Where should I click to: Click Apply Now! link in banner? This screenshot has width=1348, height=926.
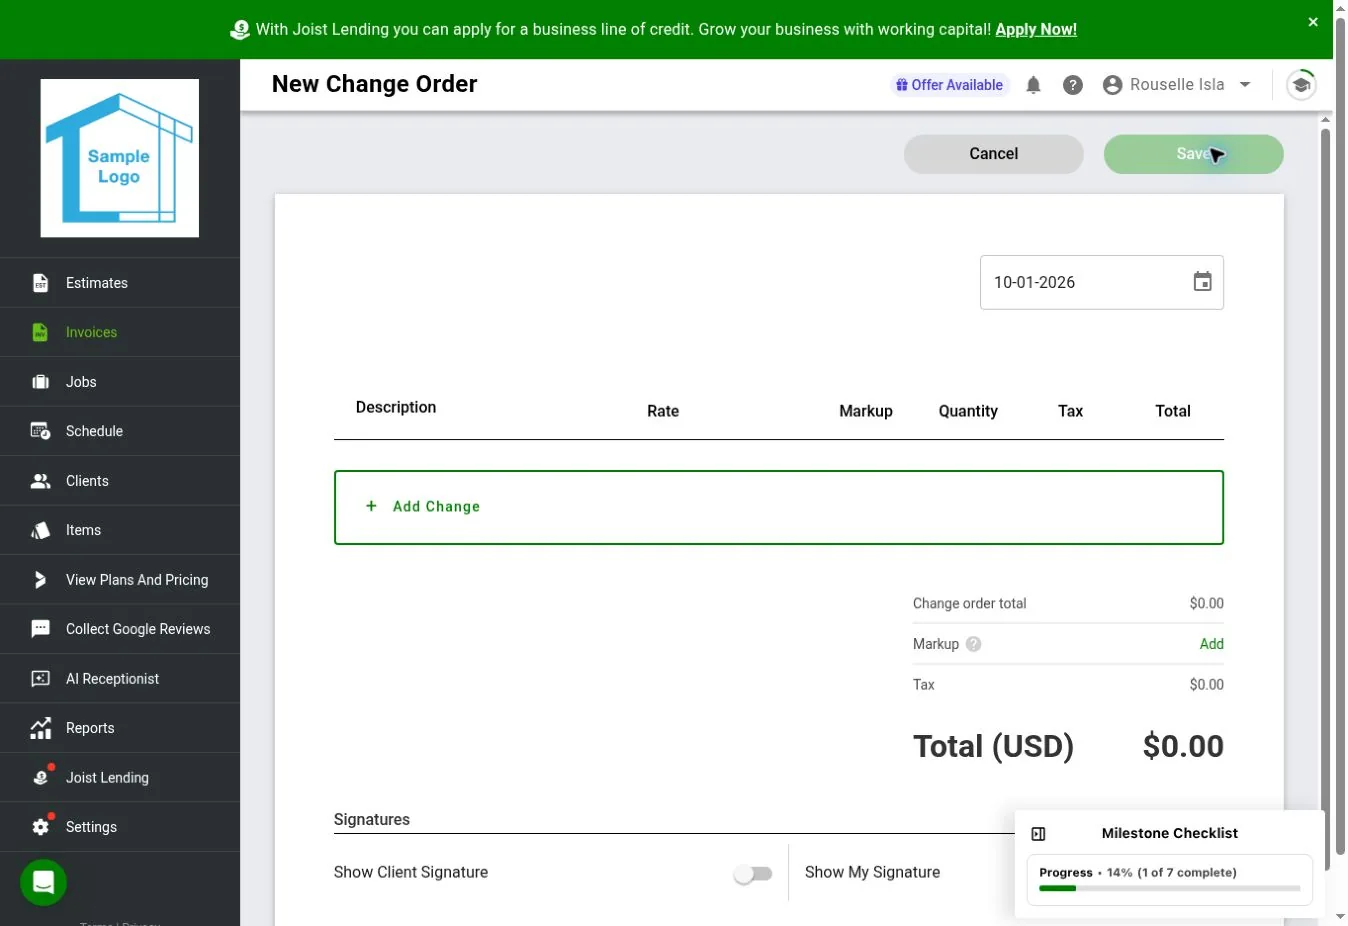click(1036, 30)
